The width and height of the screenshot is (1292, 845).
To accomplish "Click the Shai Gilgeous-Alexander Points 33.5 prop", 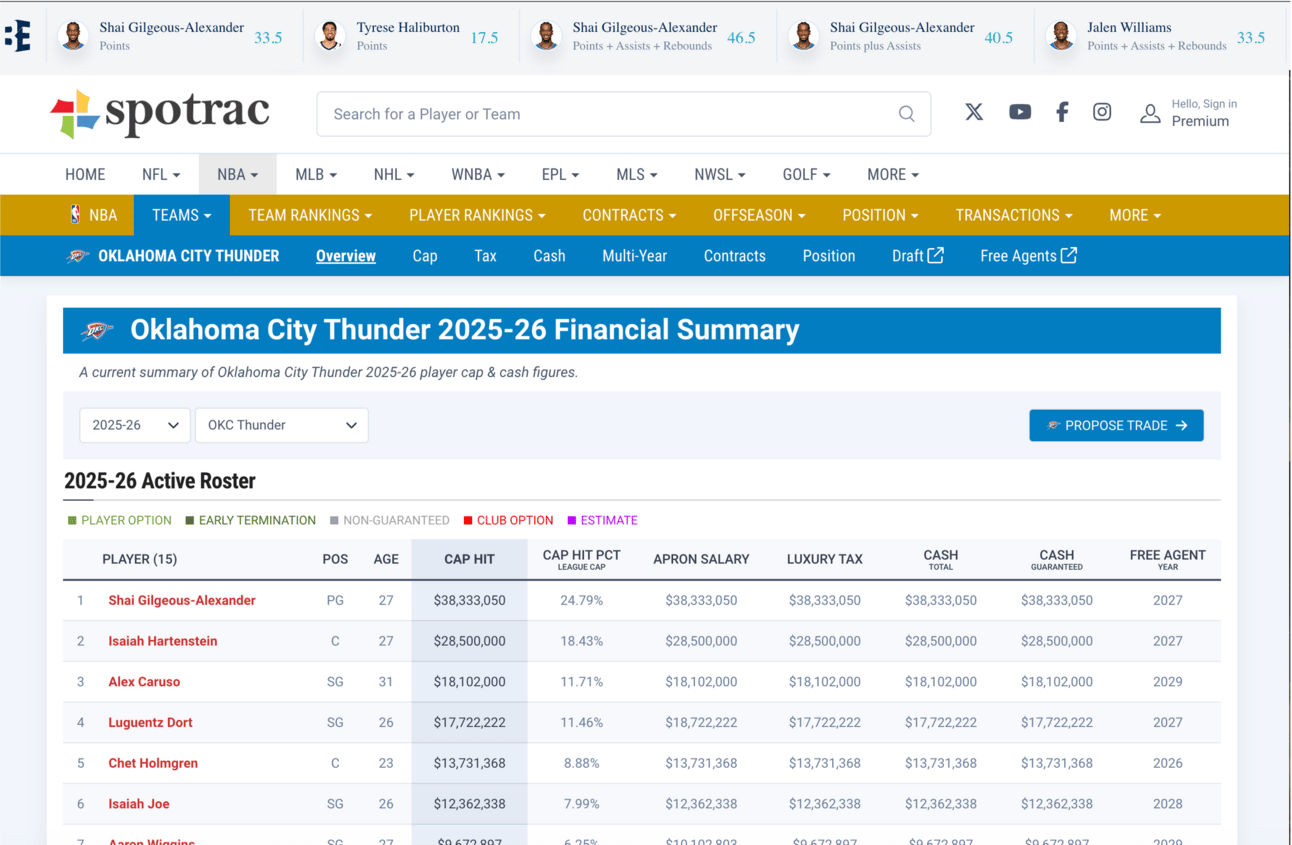I will click(x=172, y=36).
